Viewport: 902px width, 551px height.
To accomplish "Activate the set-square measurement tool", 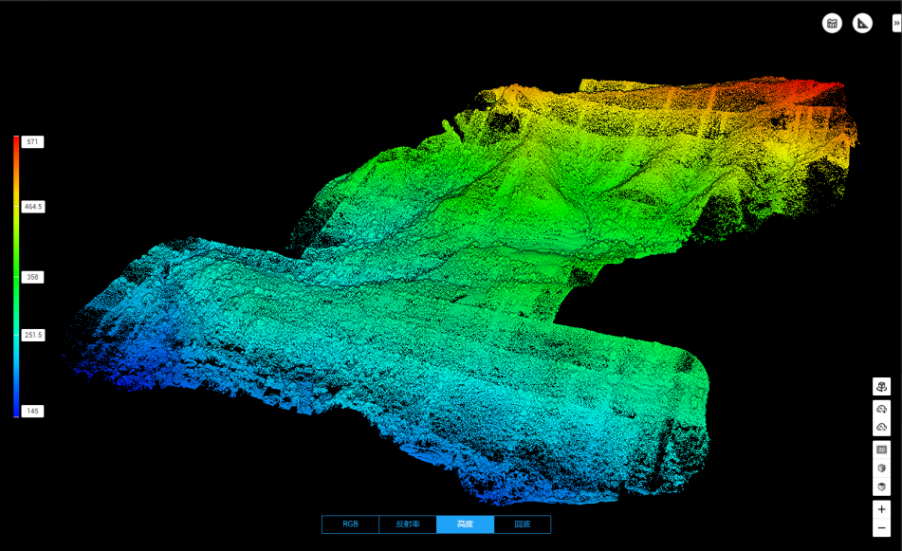I will (x=862, y=23).
